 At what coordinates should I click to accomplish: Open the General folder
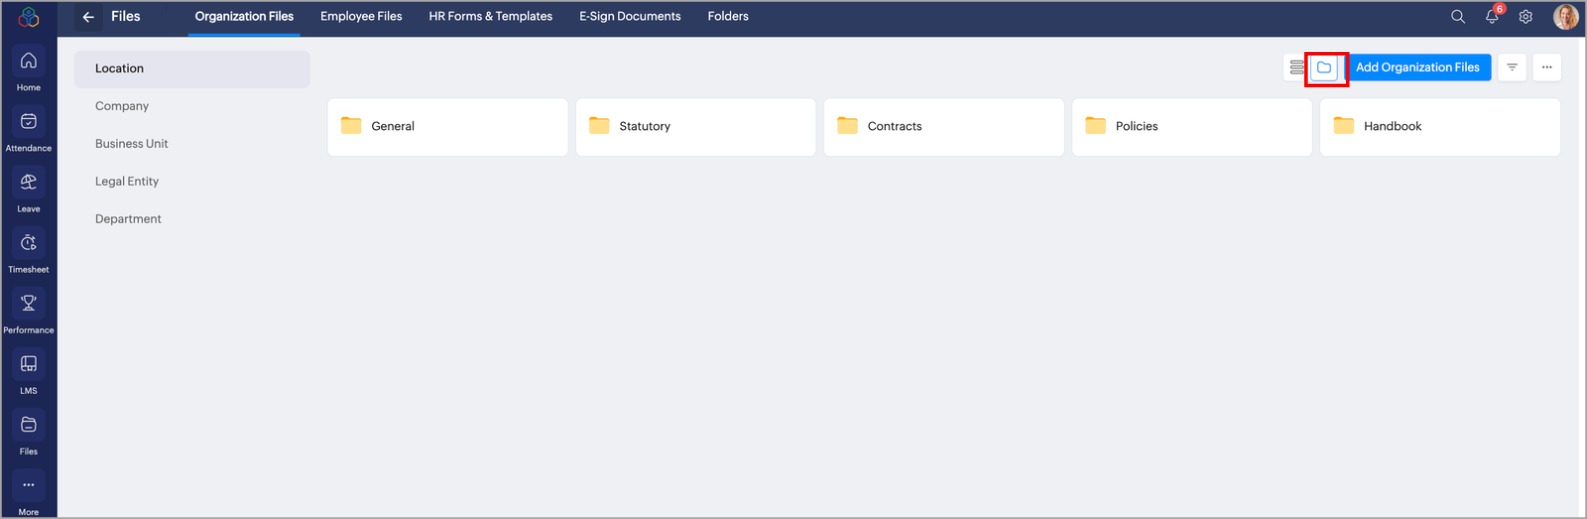point(448,127)
